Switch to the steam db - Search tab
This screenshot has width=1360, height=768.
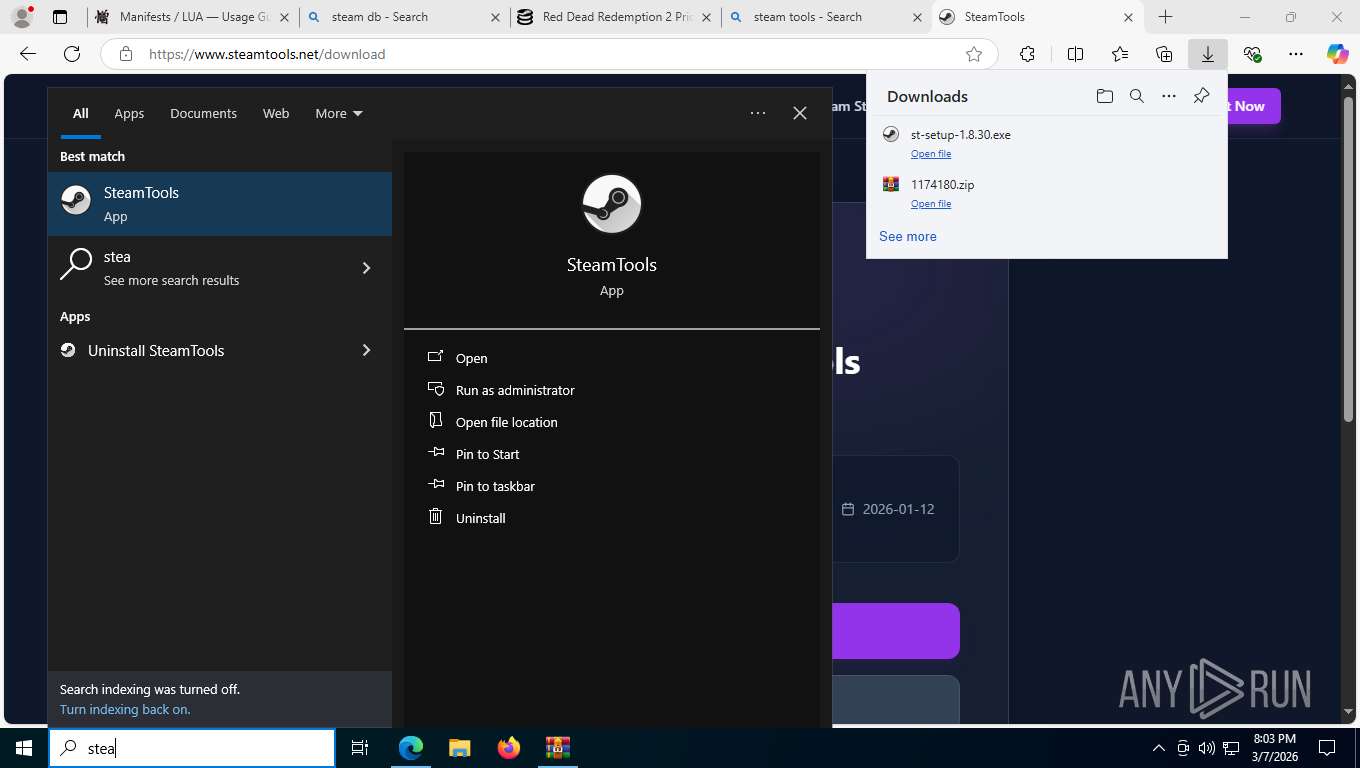(404, 17)
